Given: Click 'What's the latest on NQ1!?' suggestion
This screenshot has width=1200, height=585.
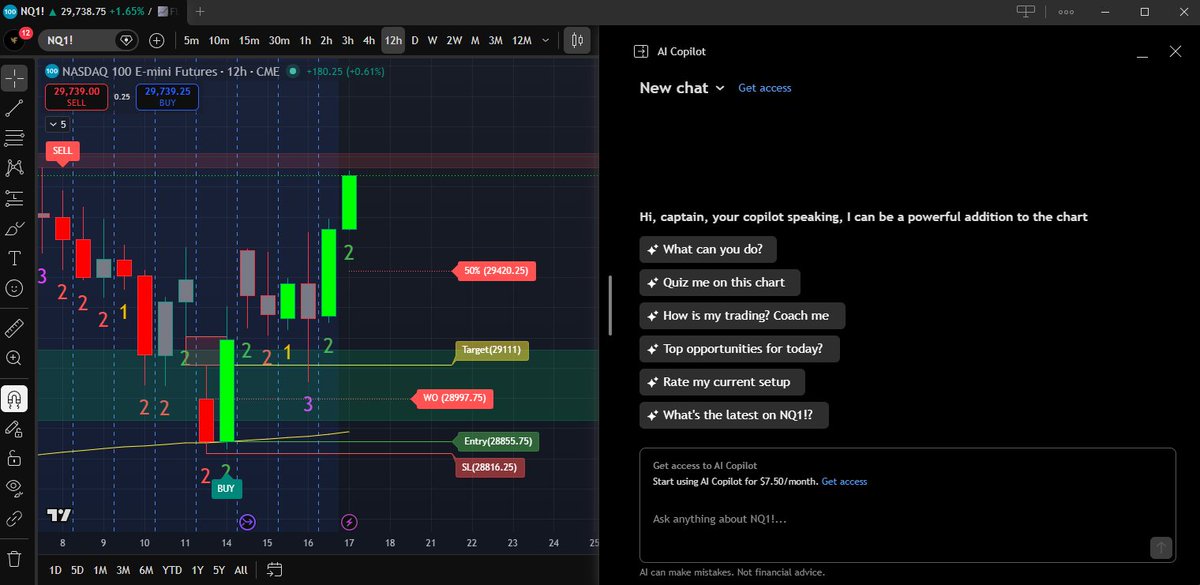Looking at the screenshot, I should coord(734,415).
